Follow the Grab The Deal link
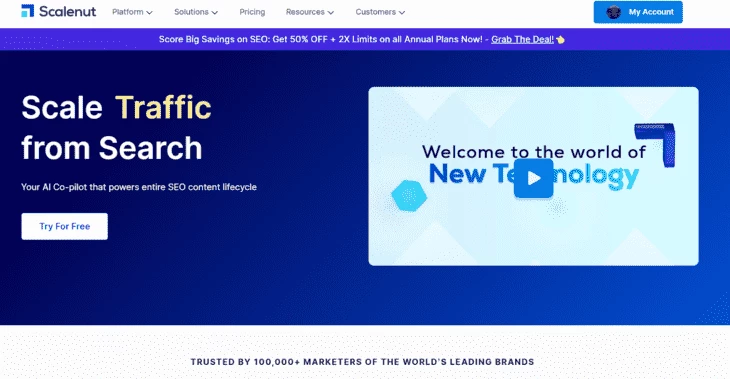 pyautogui.click(x=522, y=40)
